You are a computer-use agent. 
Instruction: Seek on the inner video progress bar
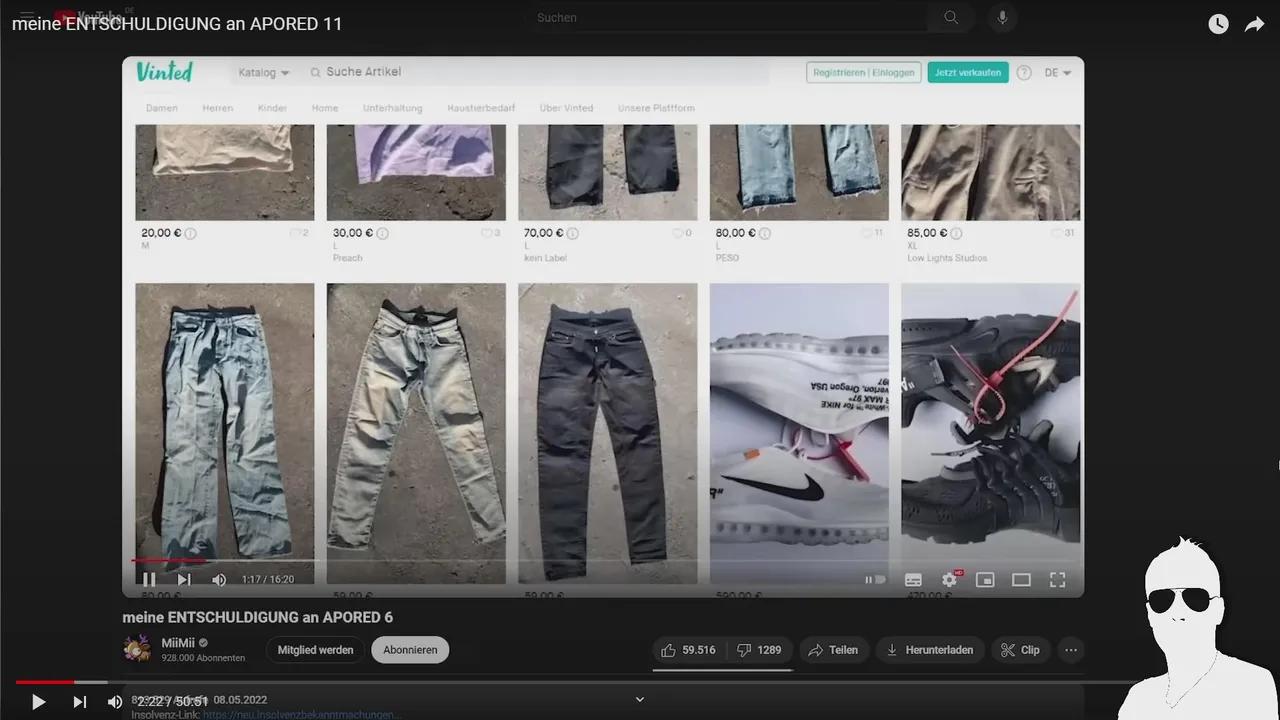603,560
